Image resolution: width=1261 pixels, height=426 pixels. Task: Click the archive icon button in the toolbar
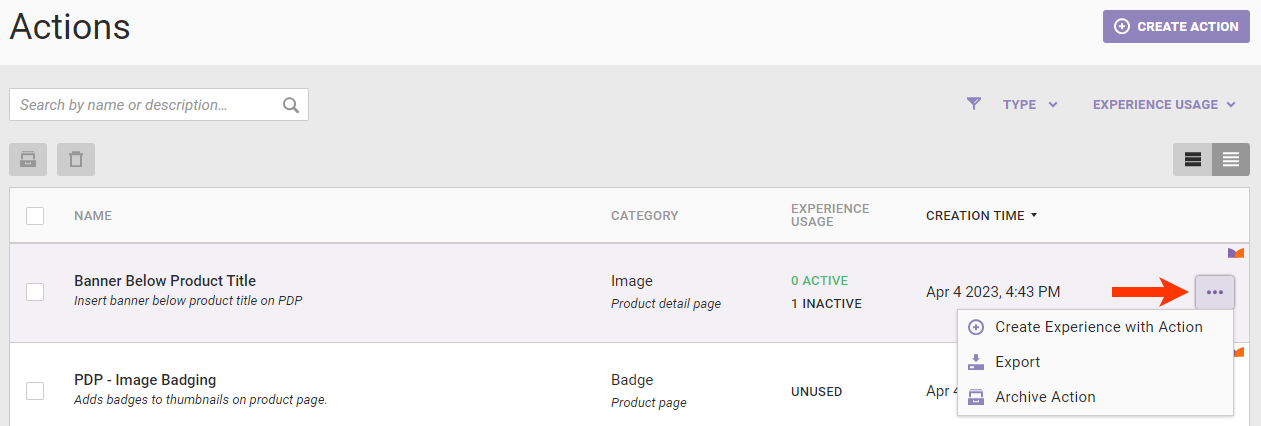coord(28,159)
